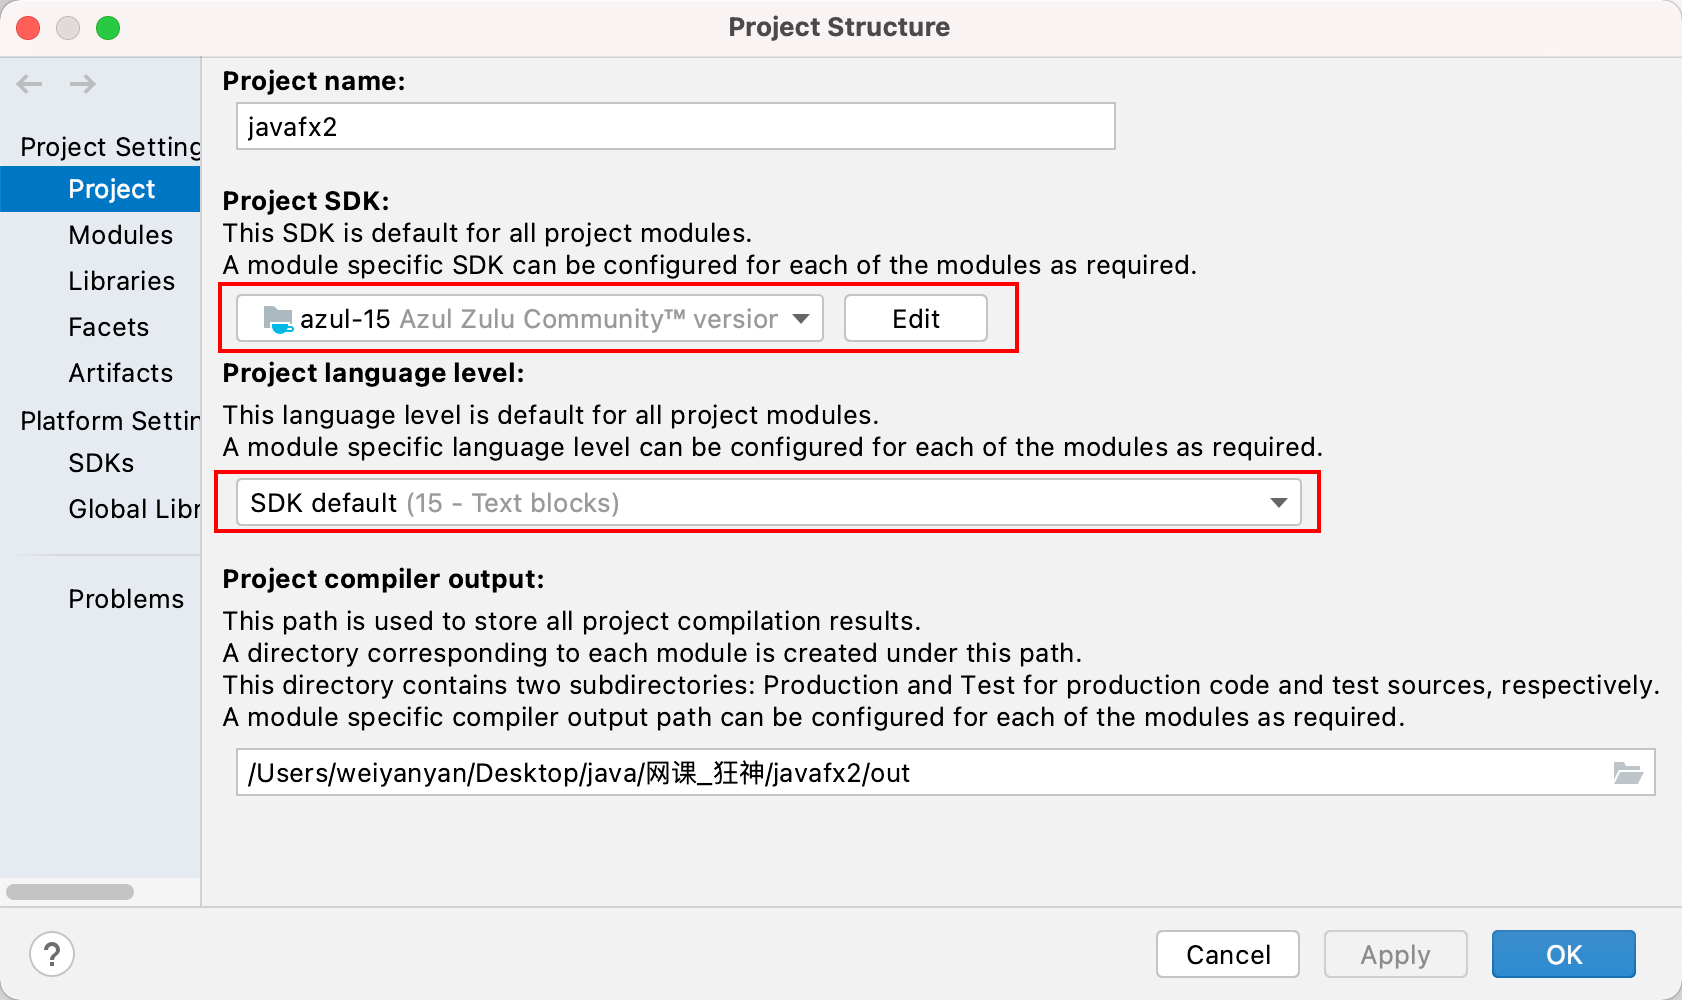Expand the Project language level dropdown
The image size is (1682, 1000).
click(x=768, y=503)
